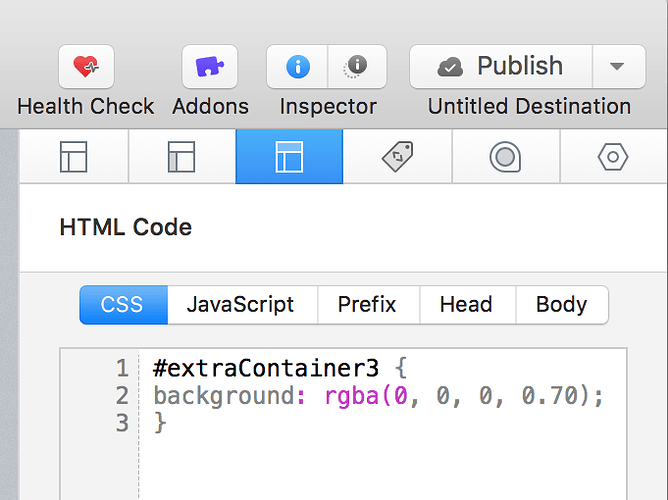Select the gray Inspector info icon
This screenshot has height=500, width=668.
coord(355,67)
